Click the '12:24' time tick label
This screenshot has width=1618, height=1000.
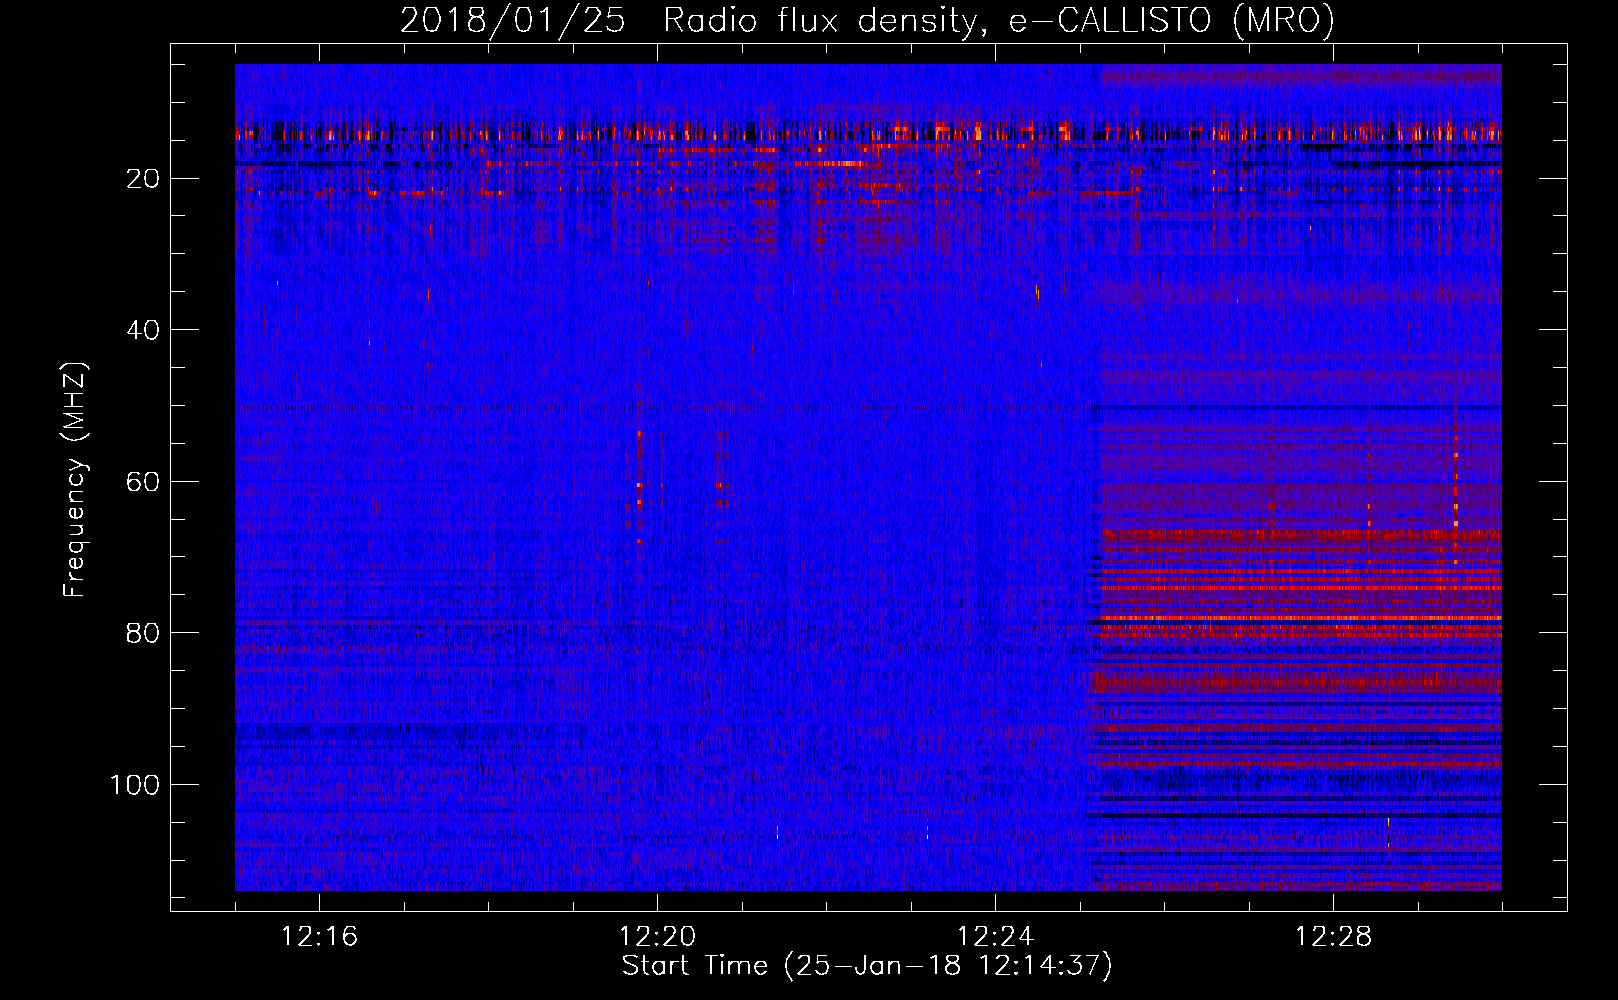coord(996,937)
